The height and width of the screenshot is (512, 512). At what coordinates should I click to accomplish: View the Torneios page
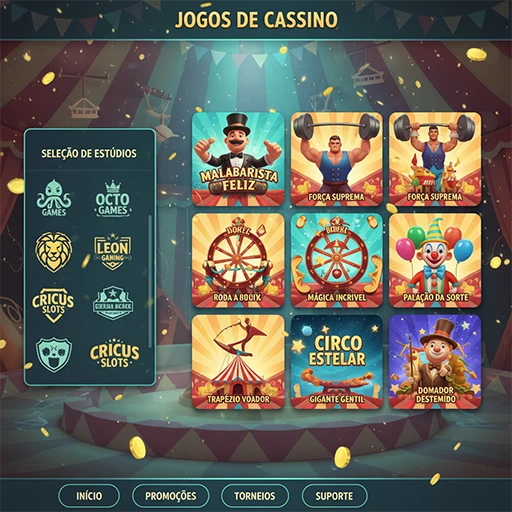[255, 496]
